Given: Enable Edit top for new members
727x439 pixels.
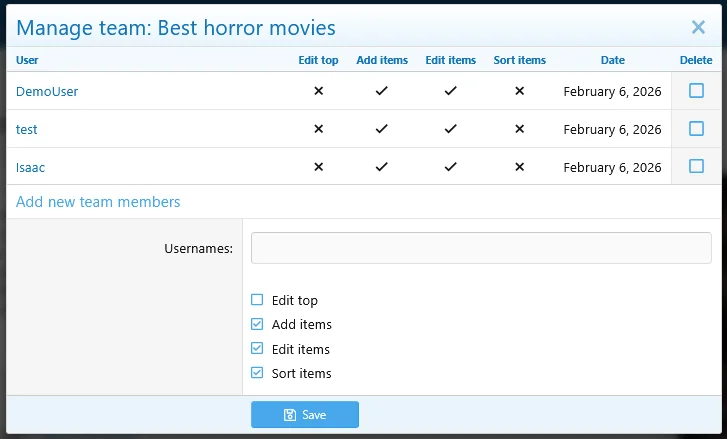Looking at the screenshot, I should (257, 300).
